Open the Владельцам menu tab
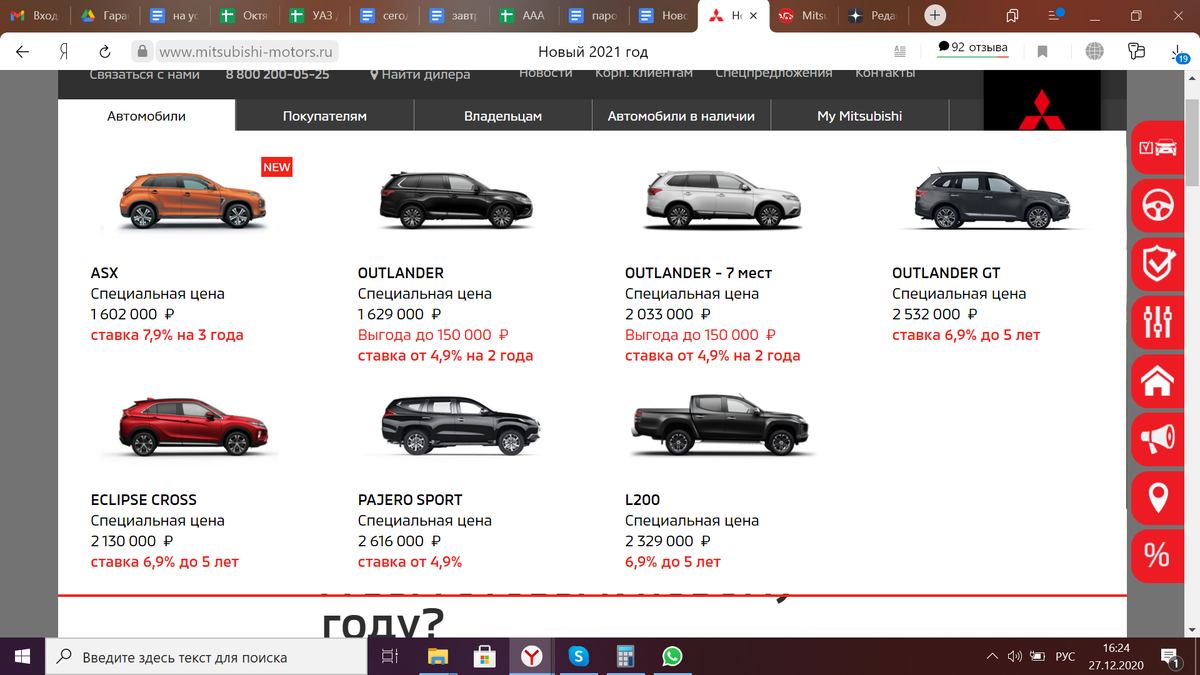The image size is (1200, 675). (503, 116)
